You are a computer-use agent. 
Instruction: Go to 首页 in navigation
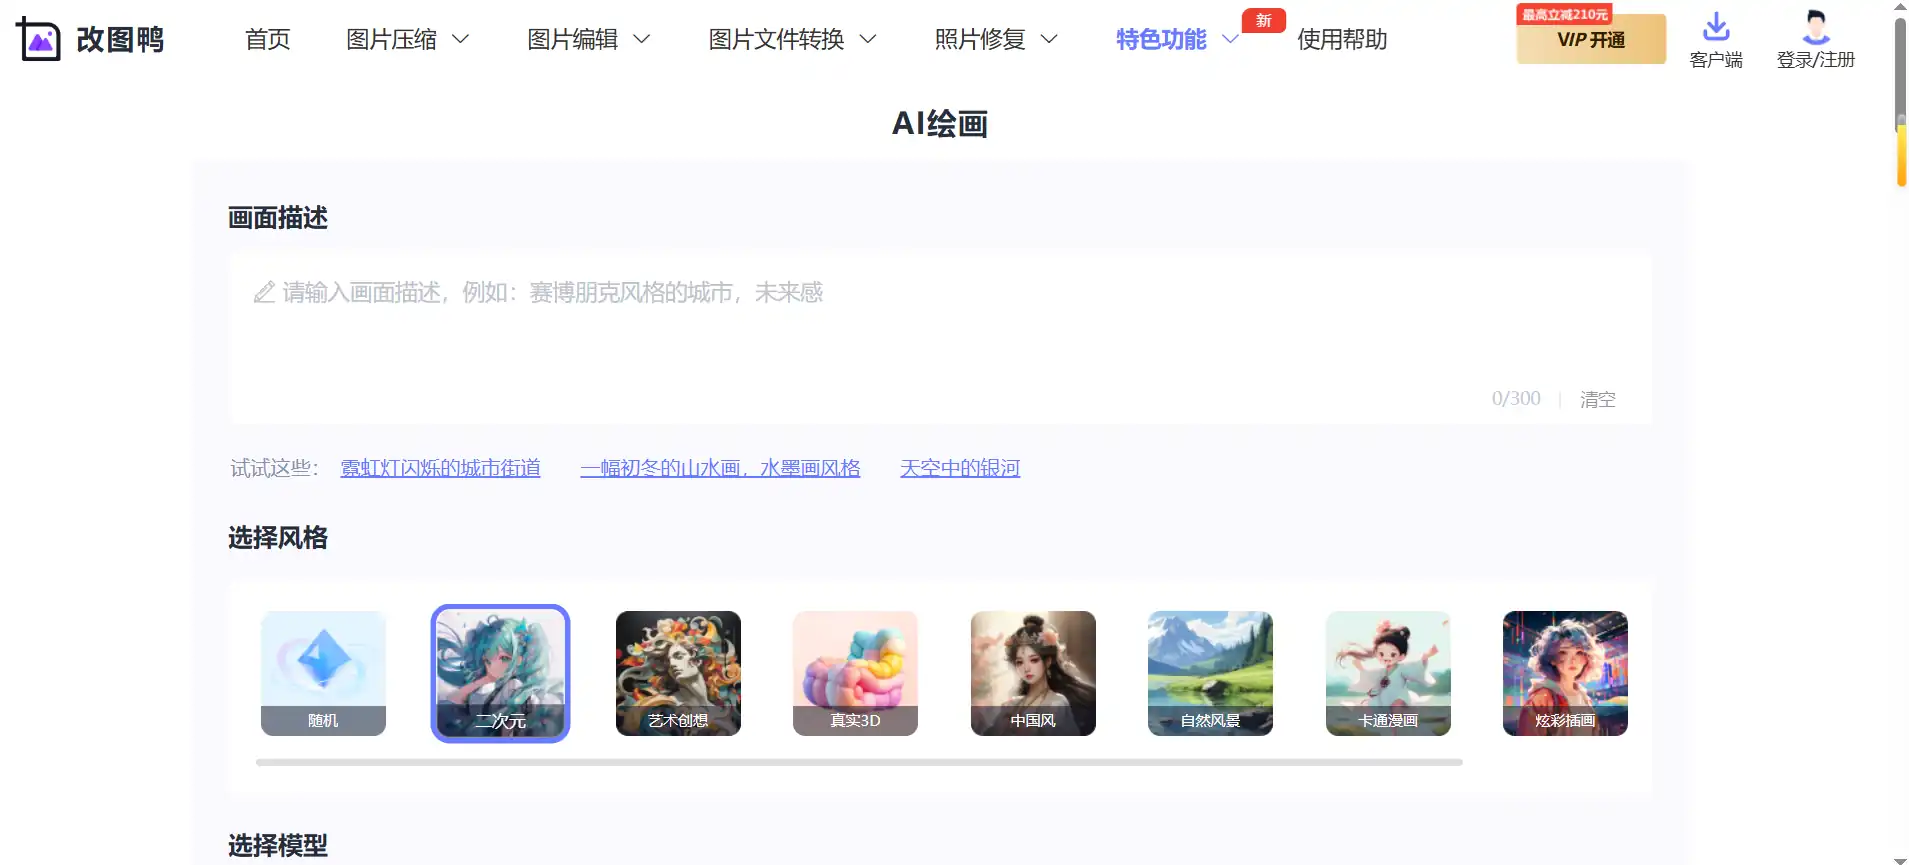coord(268,39)
